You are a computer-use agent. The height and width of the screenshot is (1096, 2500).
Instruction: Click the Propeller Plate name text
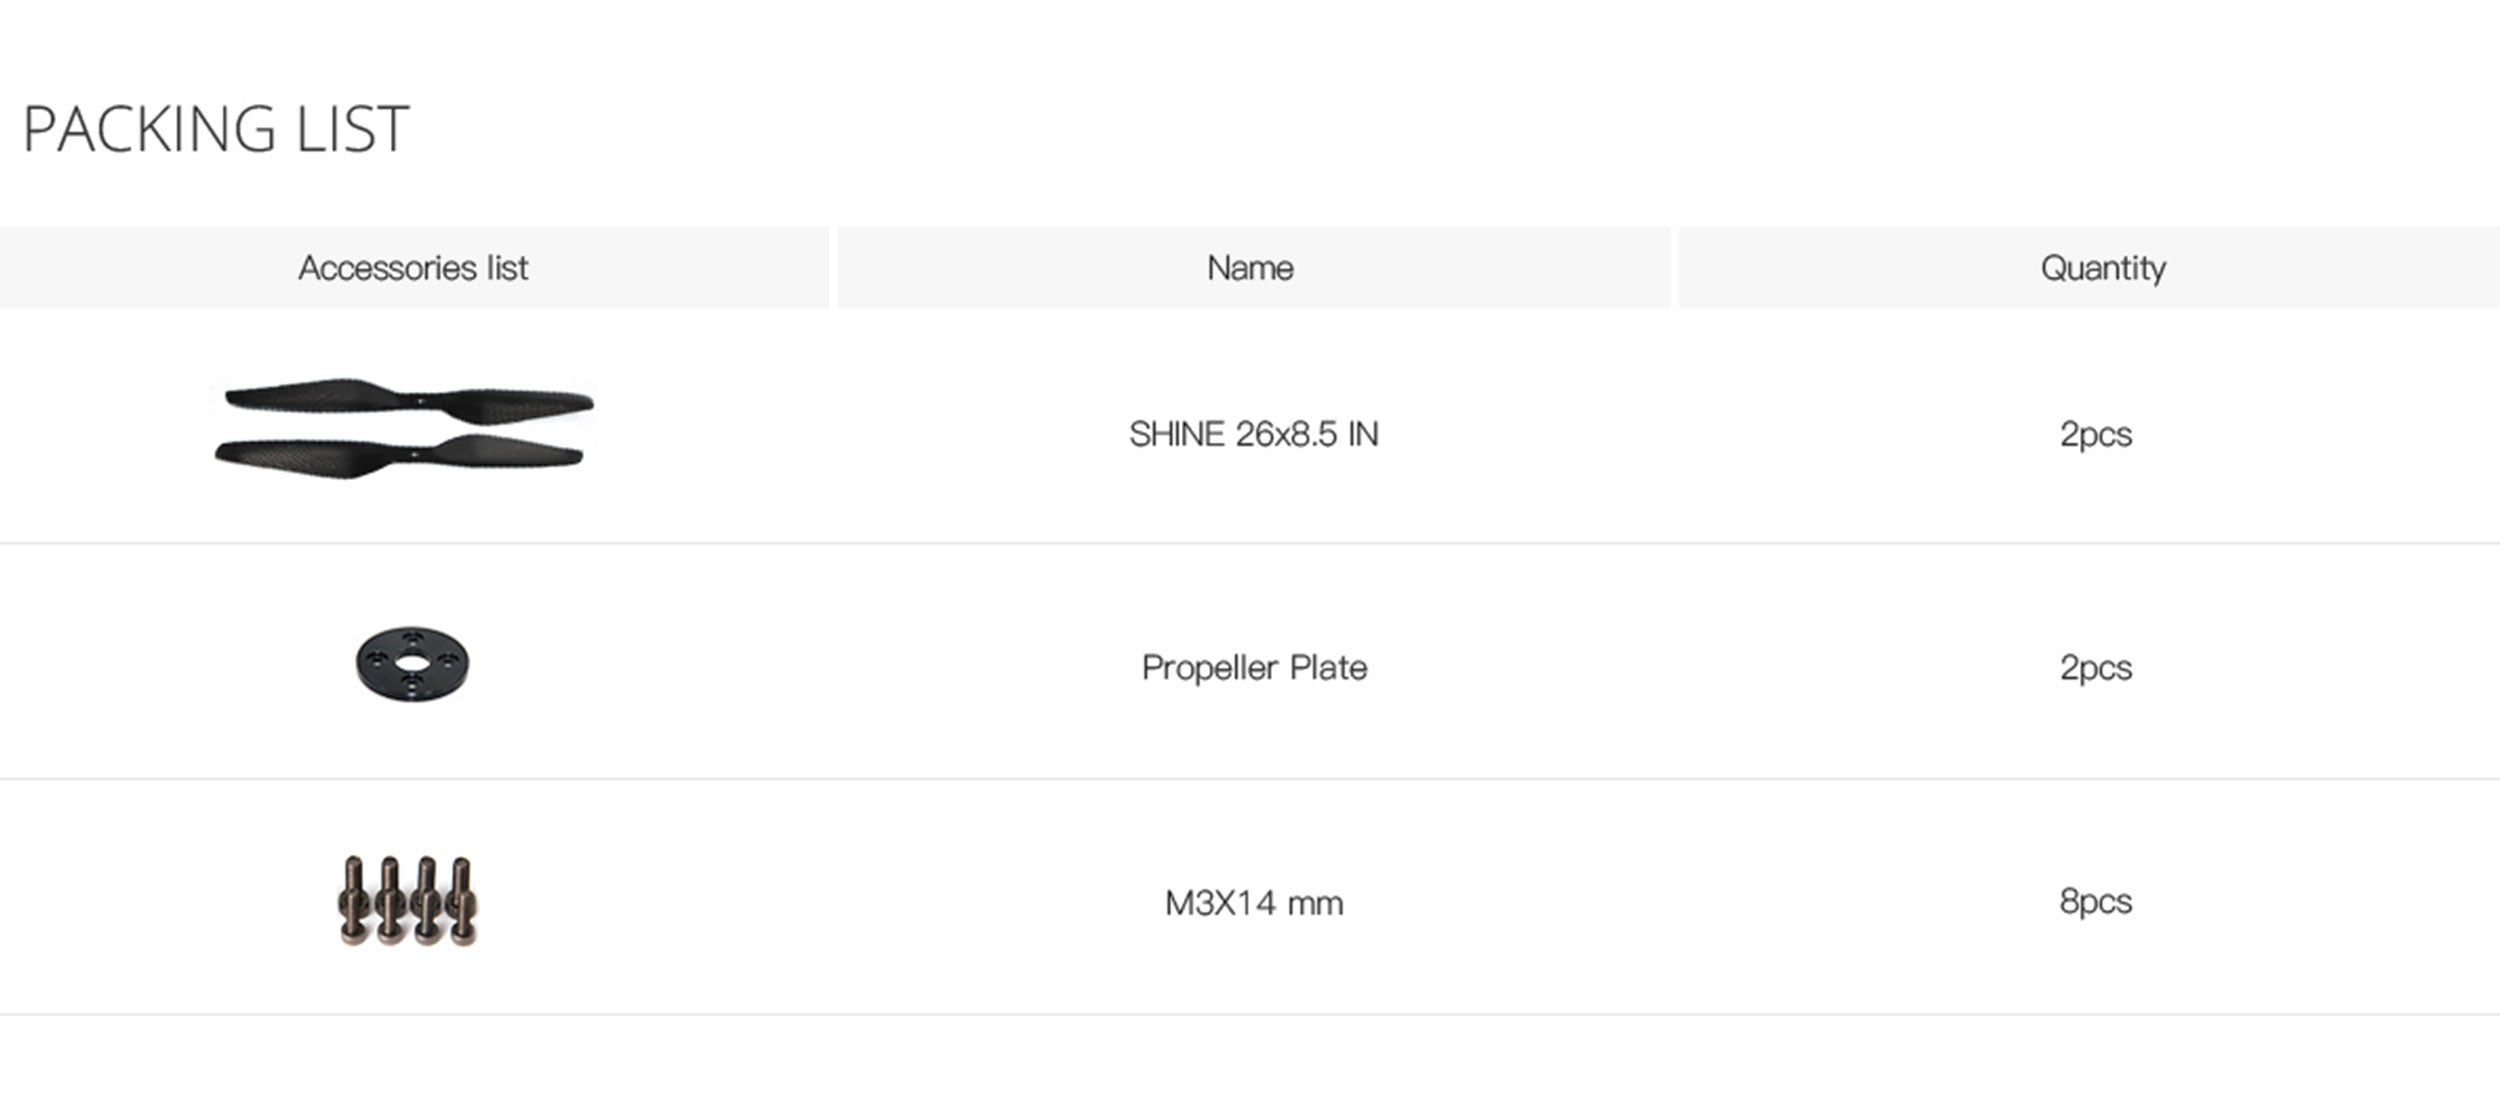(1254, 667)
